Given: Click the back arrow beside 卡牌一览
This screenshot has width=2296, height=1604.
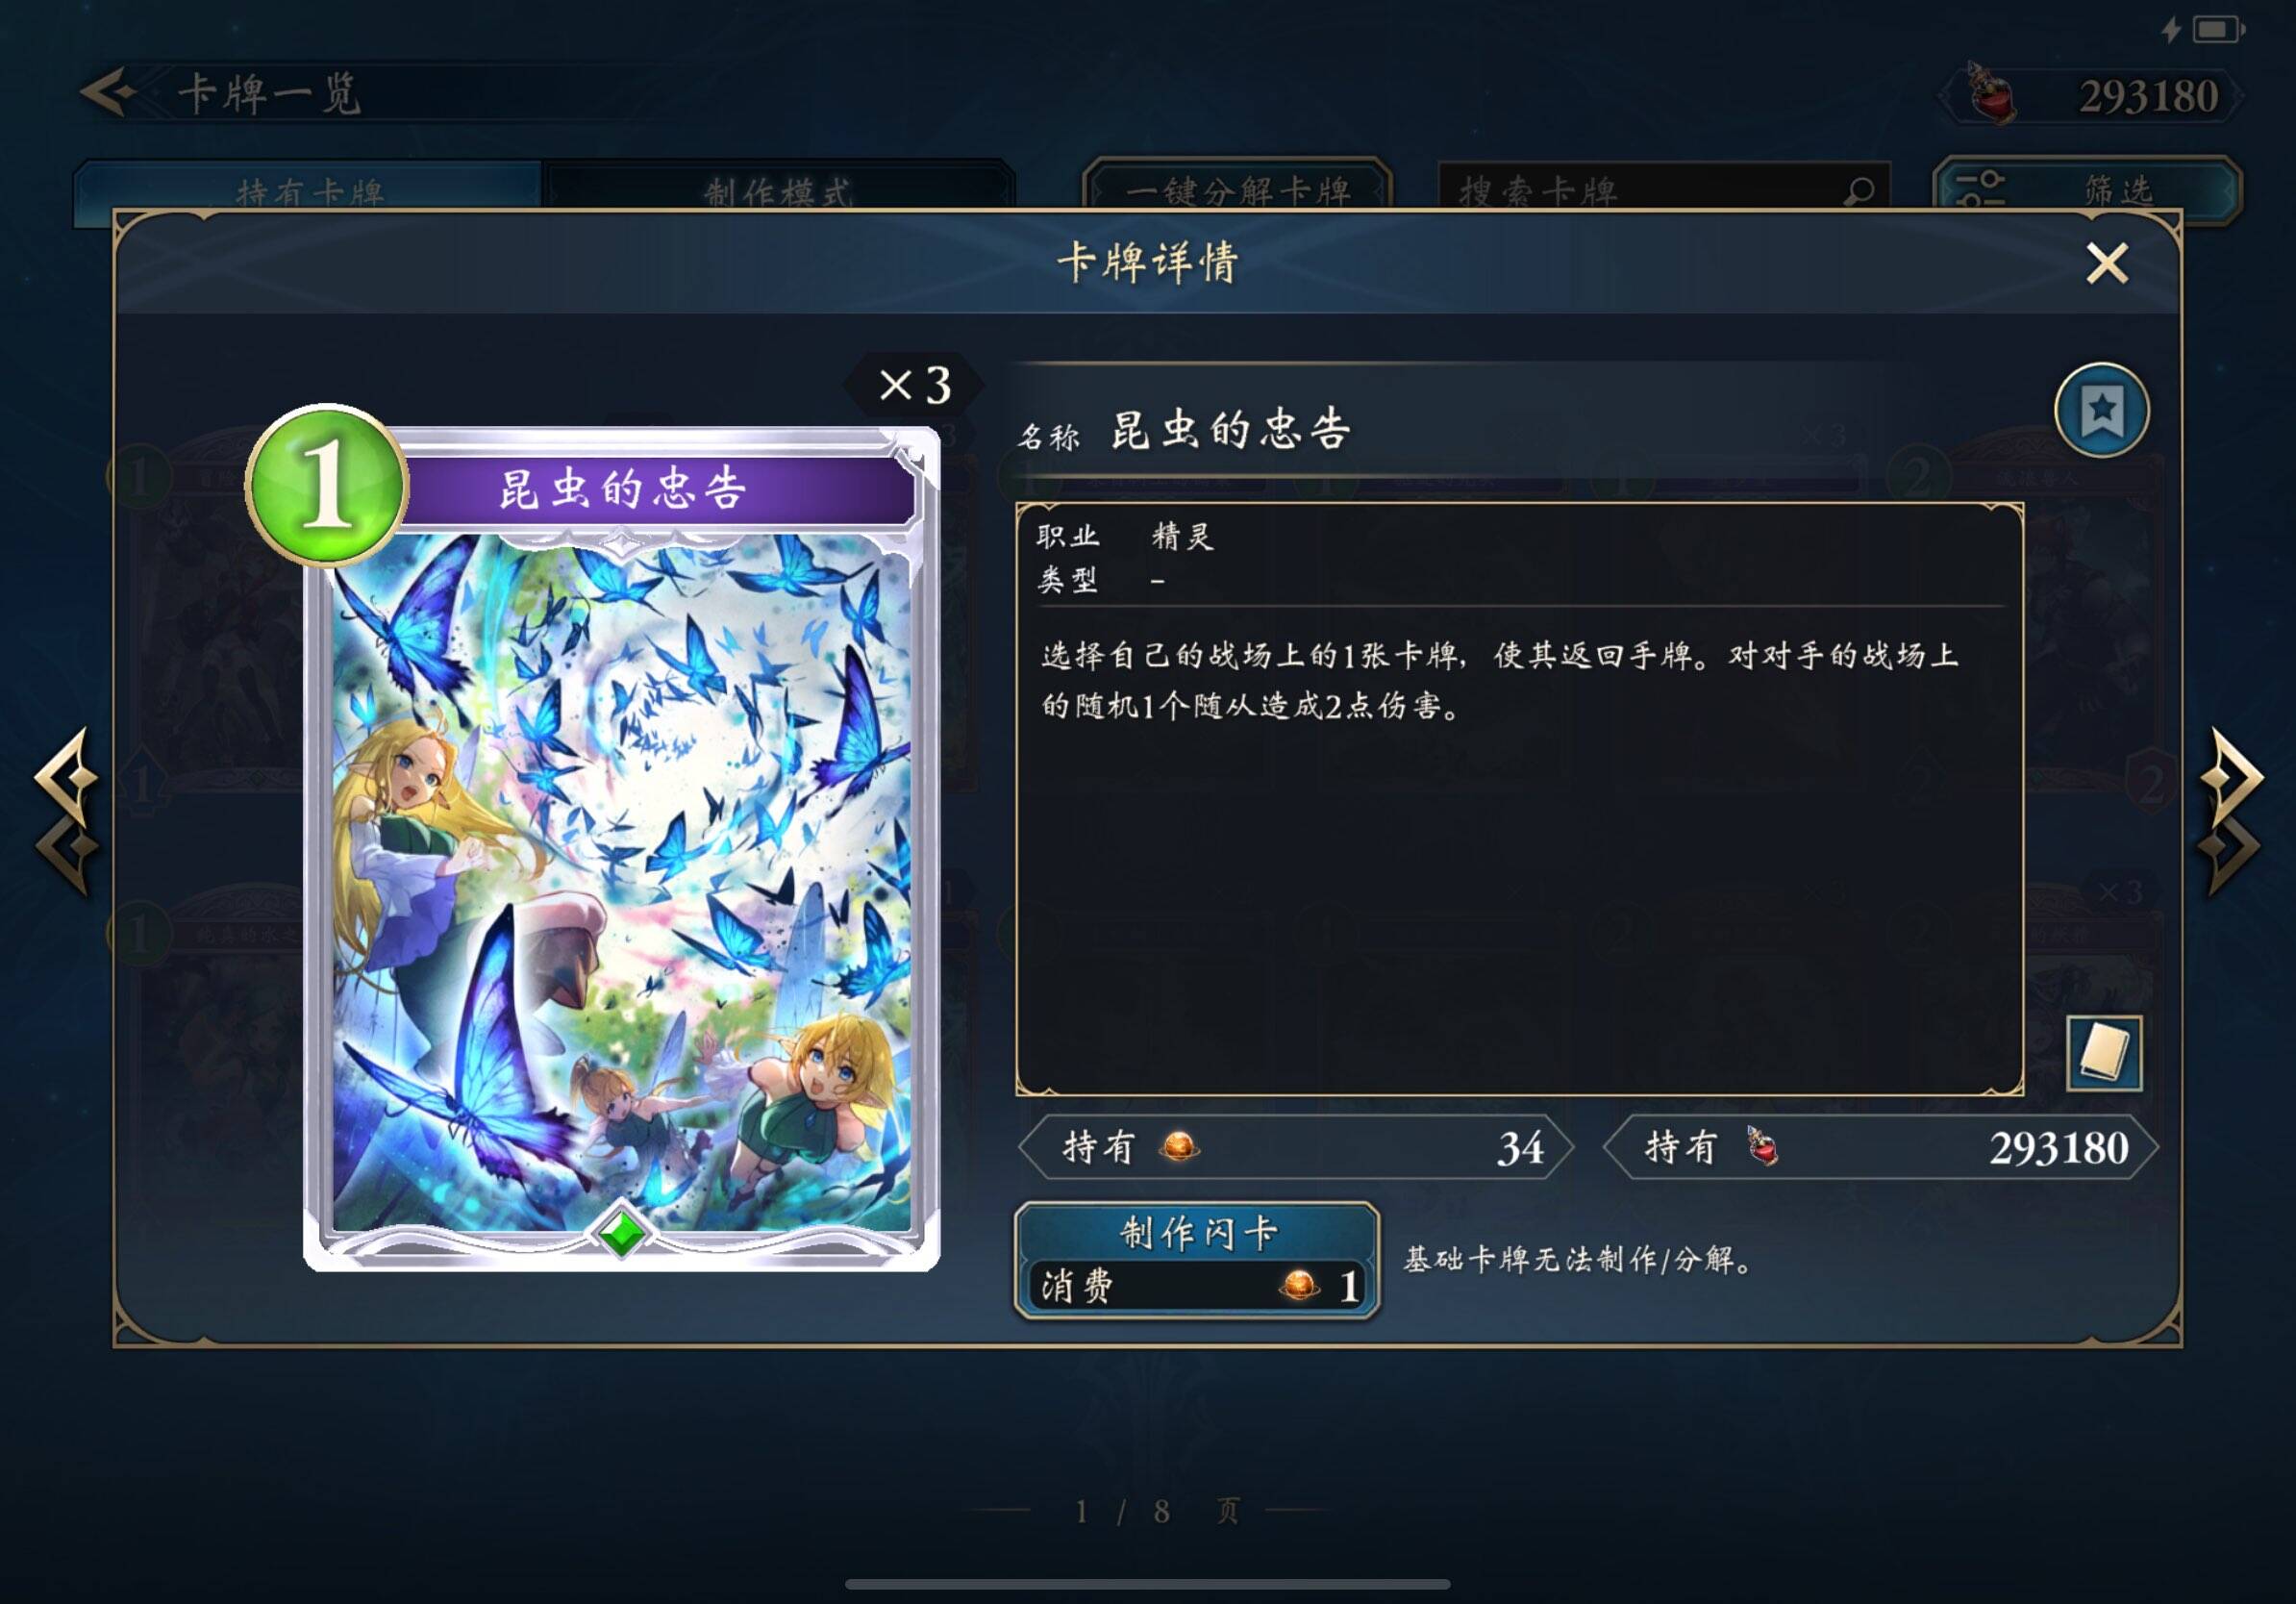Looking at the screenshot, I should pos(108,92).
